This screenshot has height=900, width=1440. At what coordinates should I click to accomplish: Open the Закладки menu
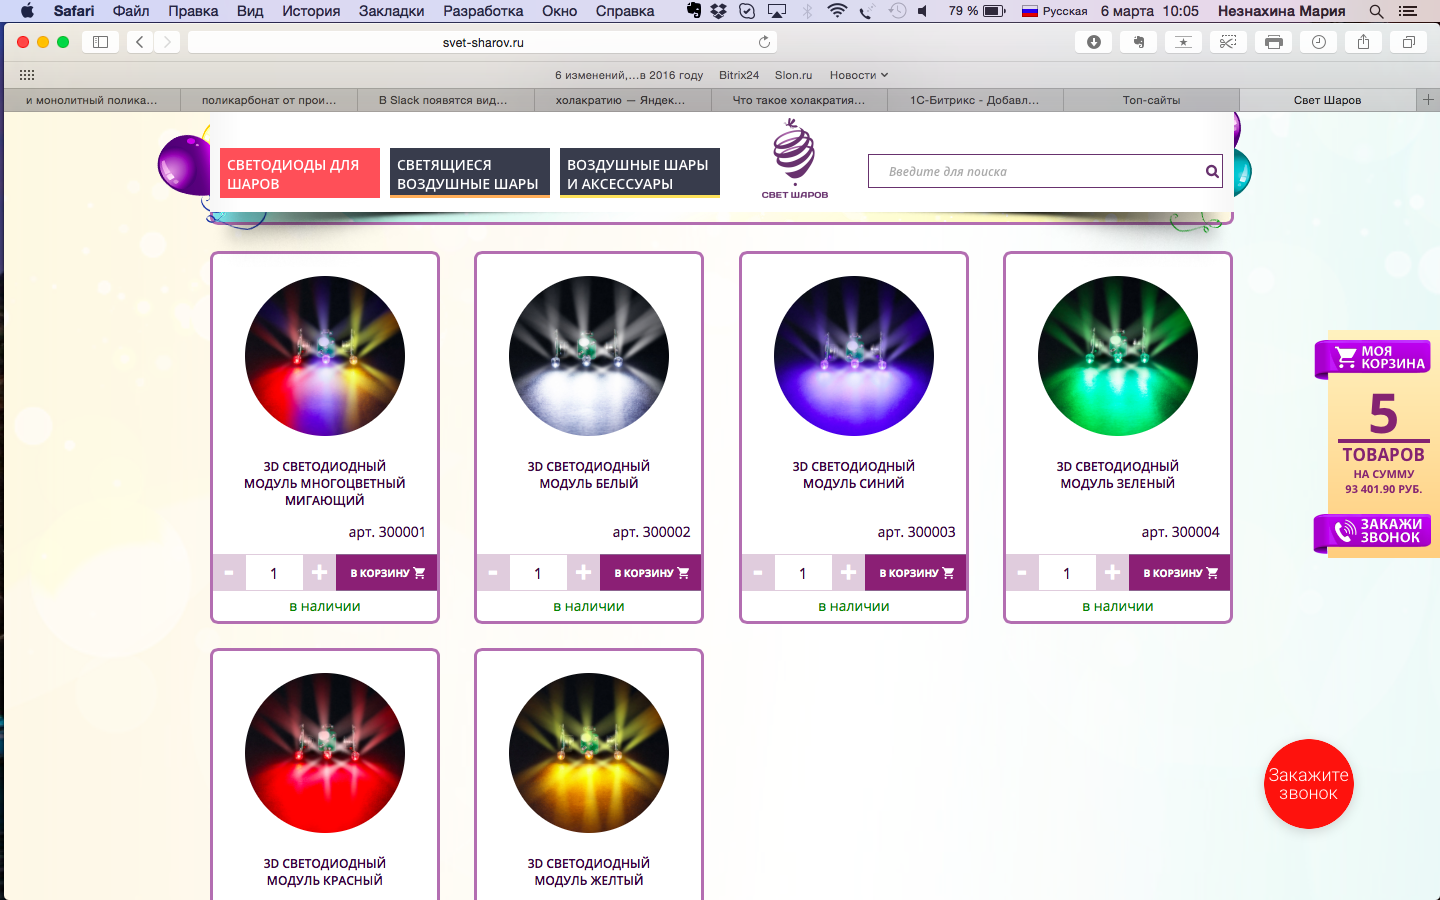point(392,11)
